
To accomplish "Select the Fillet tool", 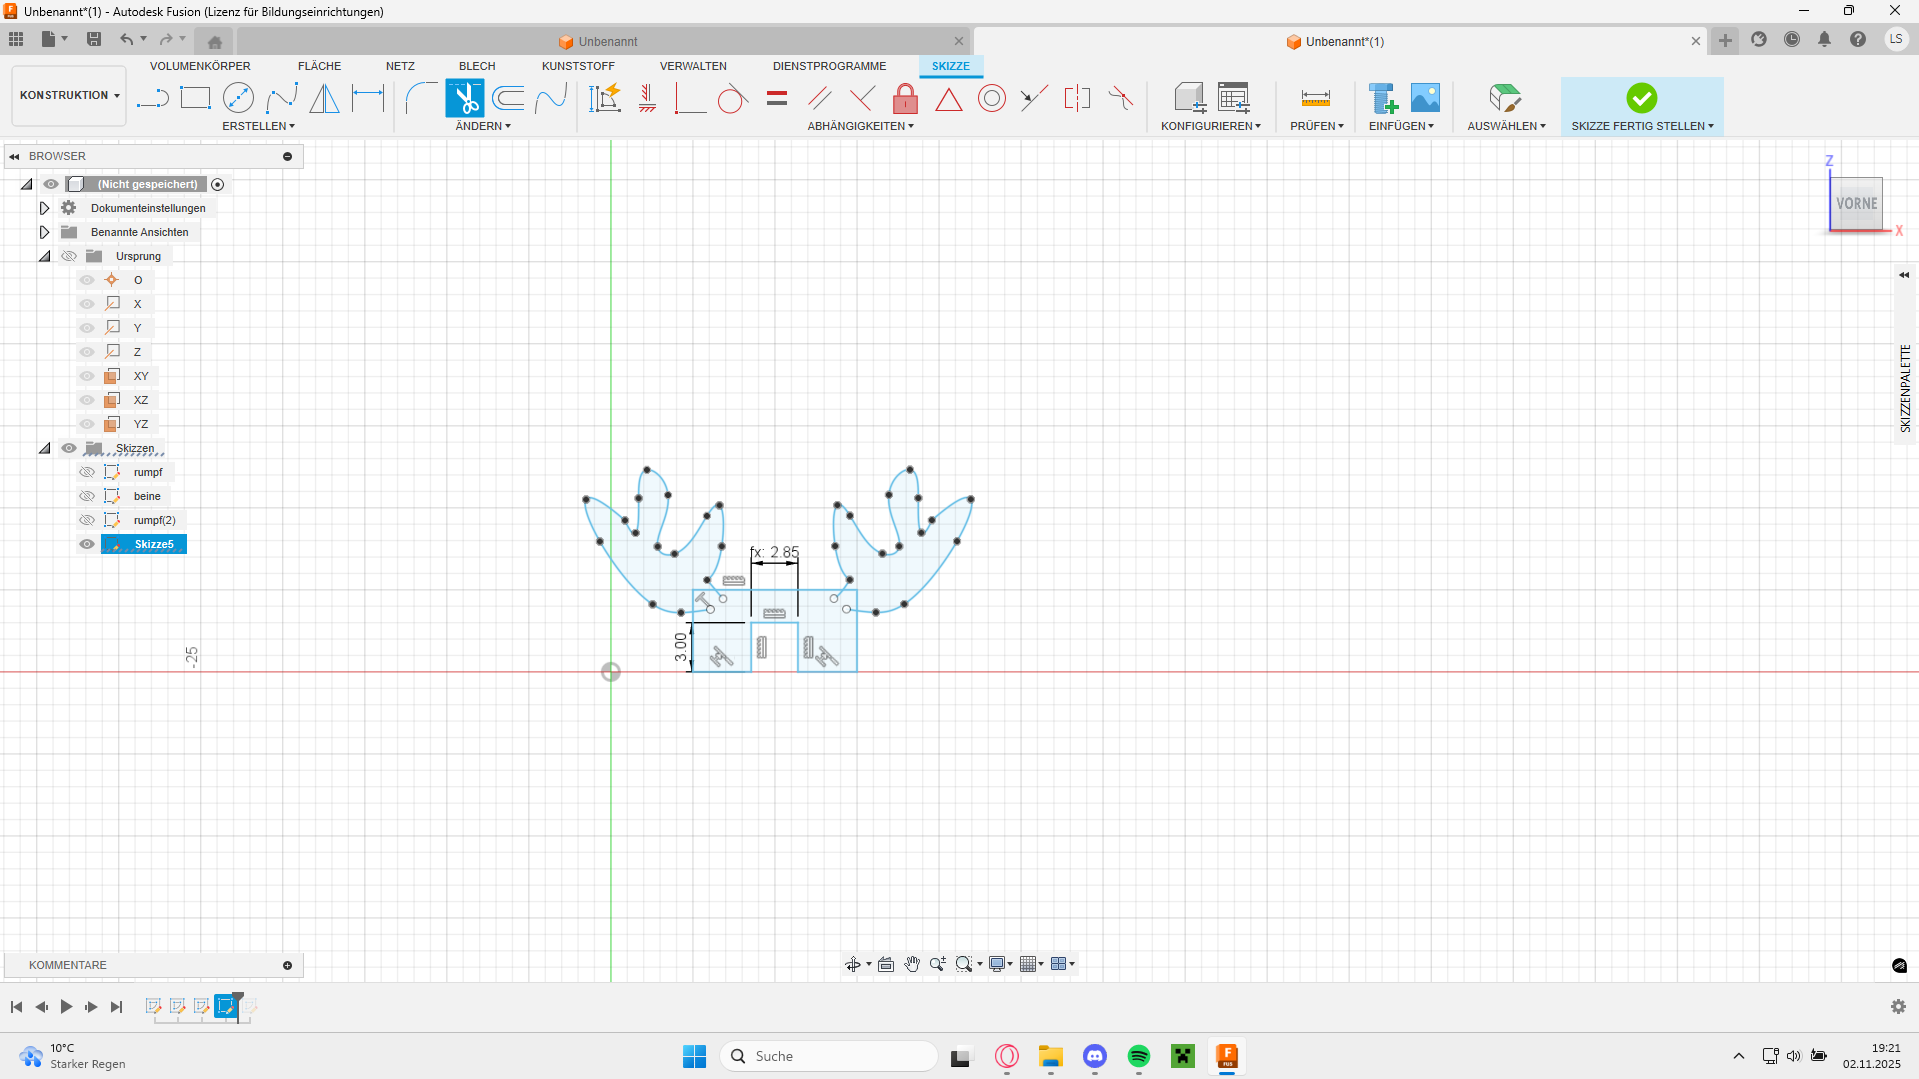I will [x=421, y=98].
